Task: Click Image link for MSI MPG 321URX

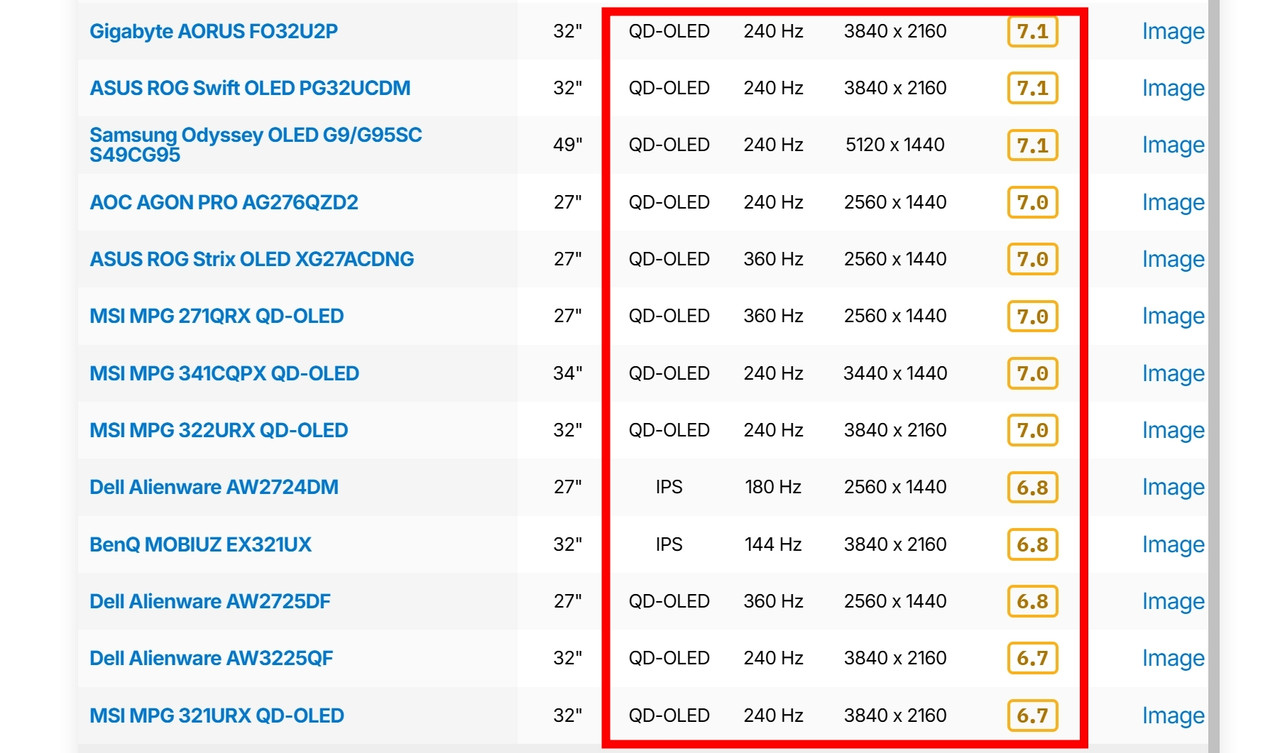Action: point(1173,715)
